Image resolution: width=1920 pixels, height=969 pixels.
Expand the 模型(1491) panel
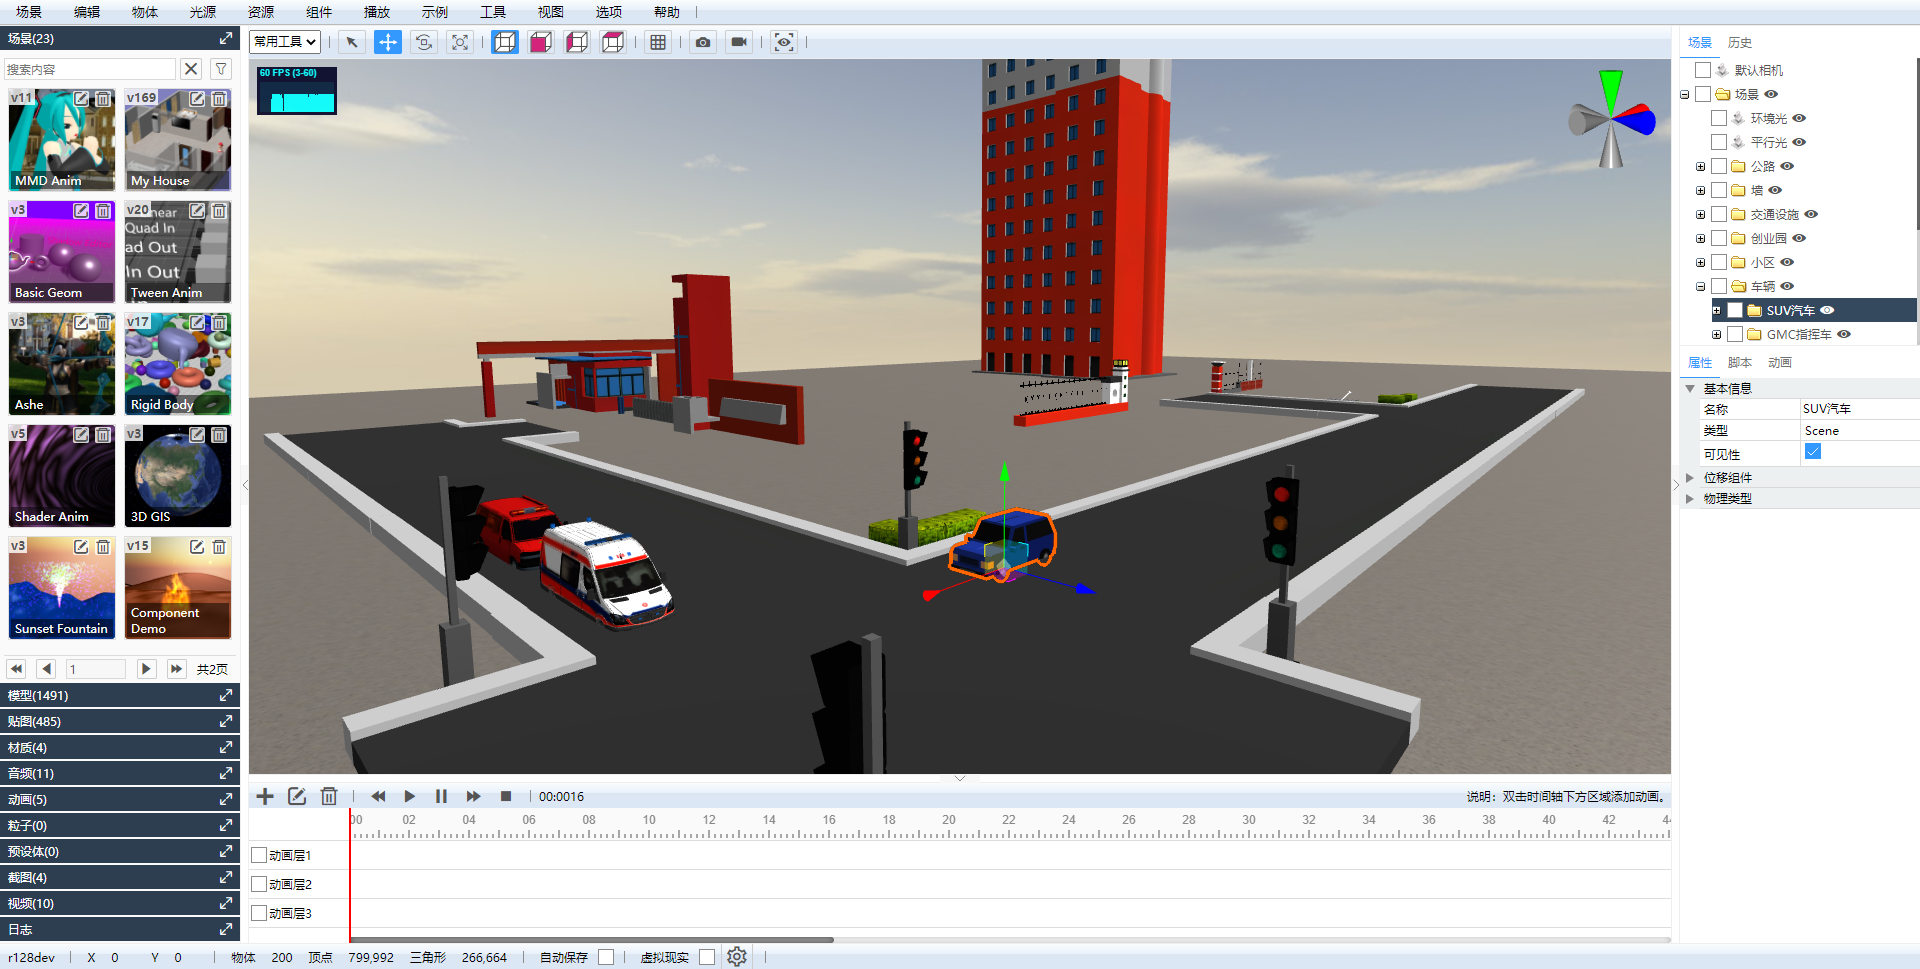(226, 695)
